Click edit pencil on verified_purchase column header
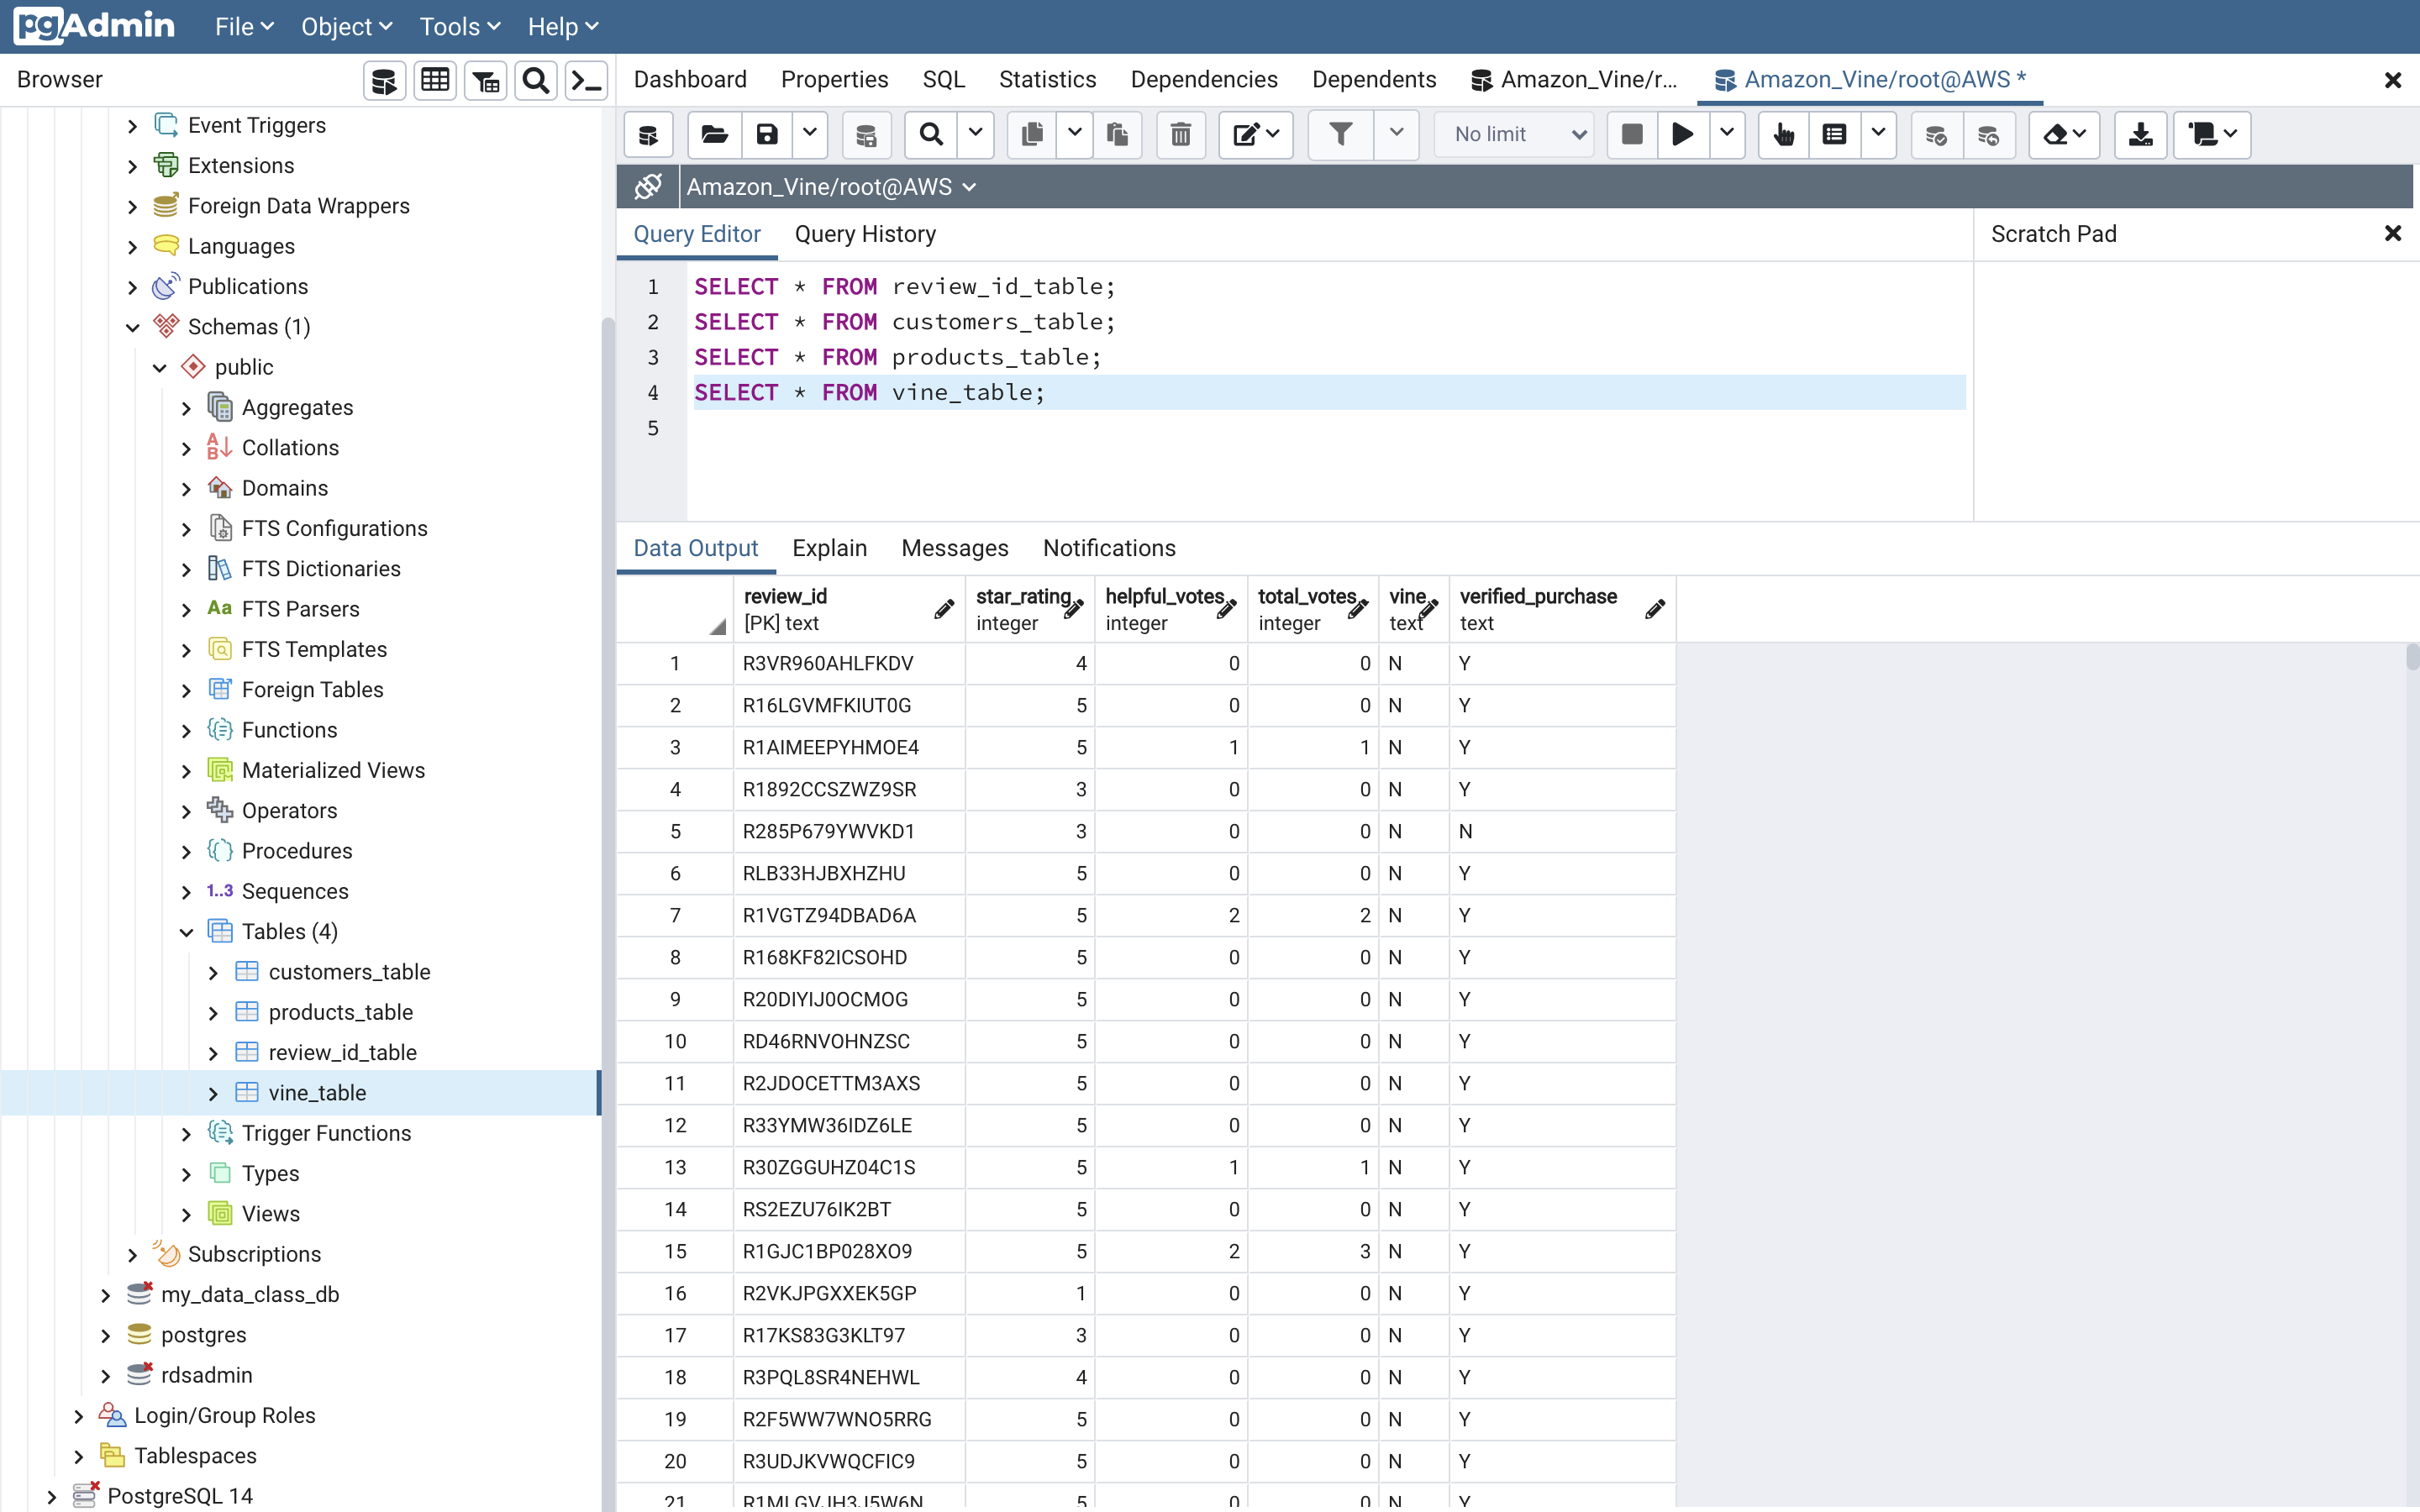This screenshot has width=2420, height=1512. (1654, 610)
